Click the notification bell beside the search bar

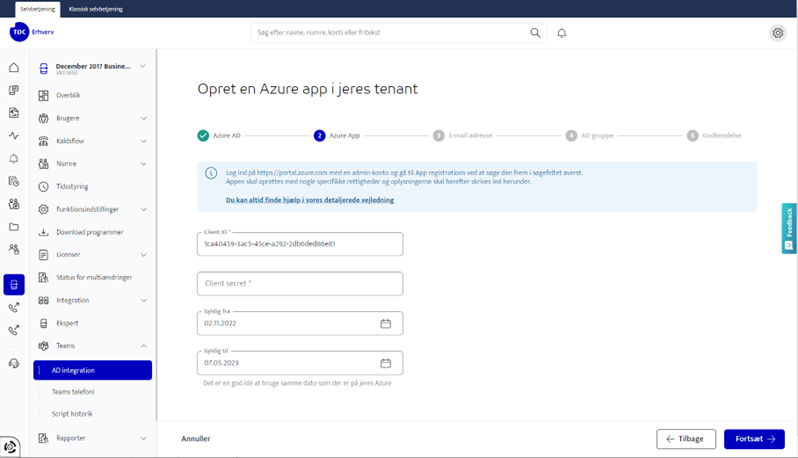point(561,33)
